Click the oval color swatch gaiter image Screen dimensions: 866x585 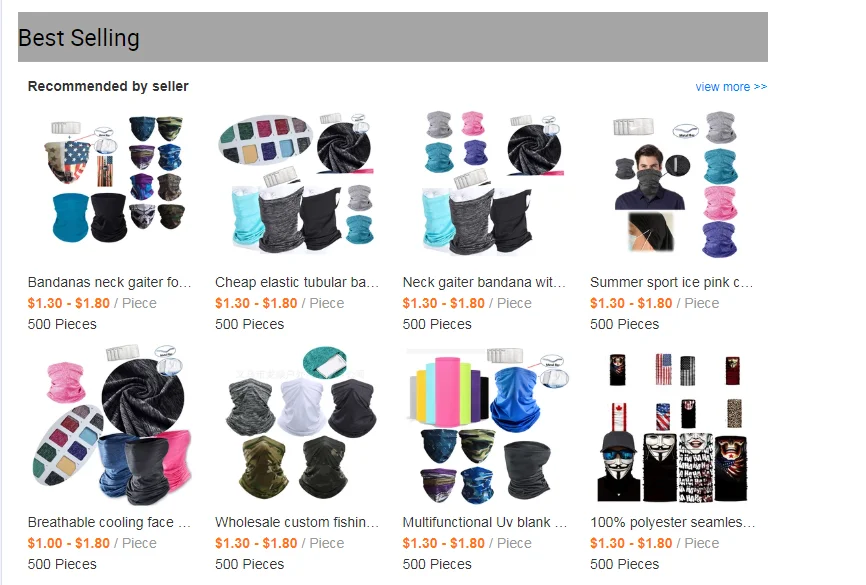(x=297, y=183)
